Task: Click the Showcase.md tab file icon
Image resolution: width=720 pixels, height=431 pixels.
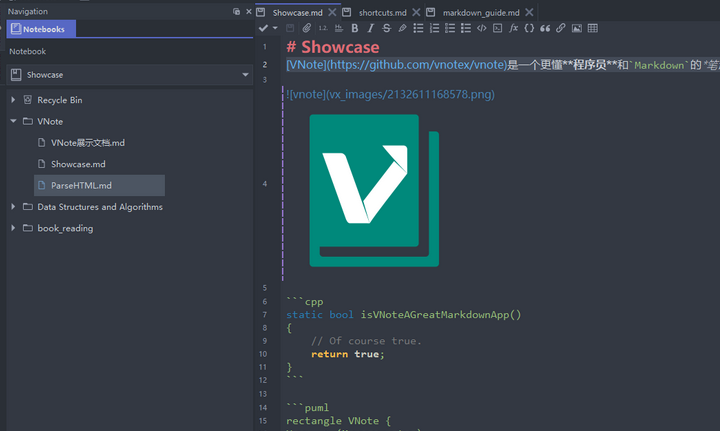Action: pos(261,12)
